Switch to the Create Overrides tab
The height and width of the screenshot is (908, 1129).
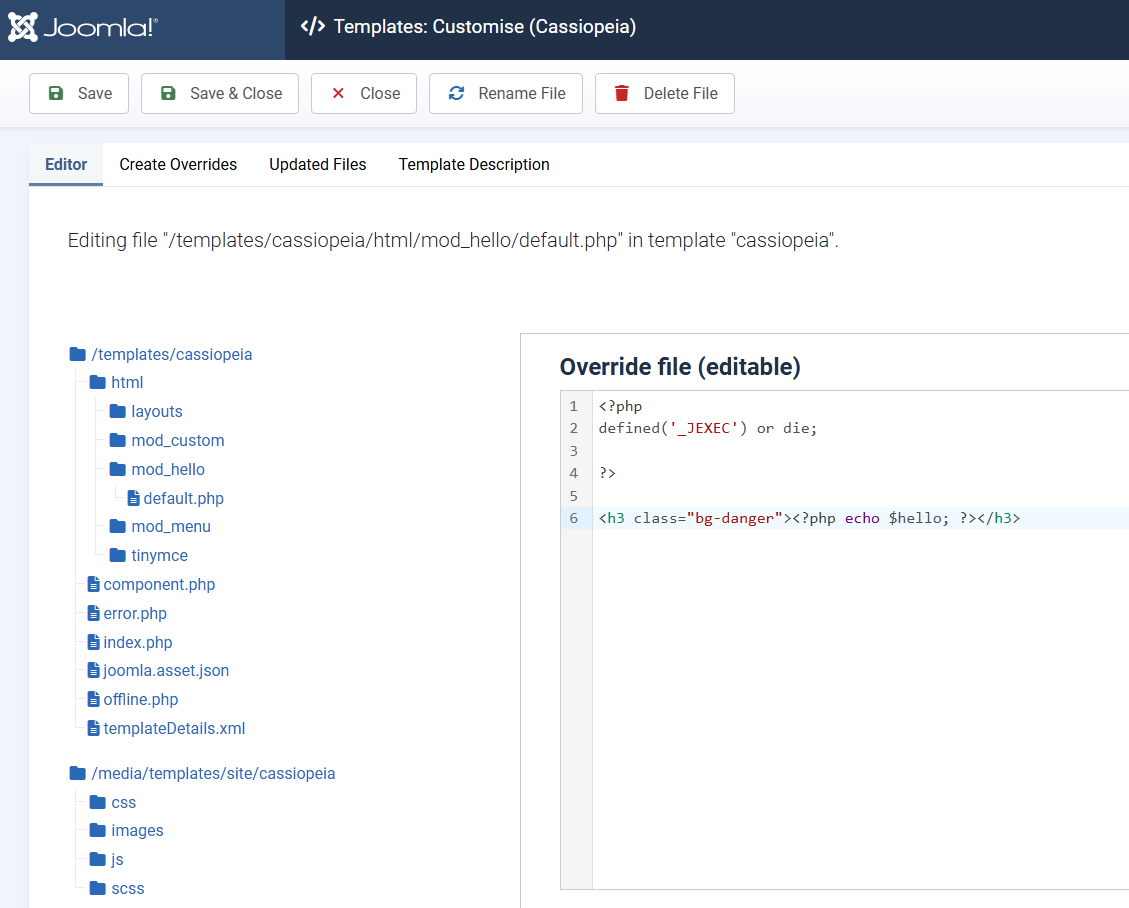tap(178, 164)
